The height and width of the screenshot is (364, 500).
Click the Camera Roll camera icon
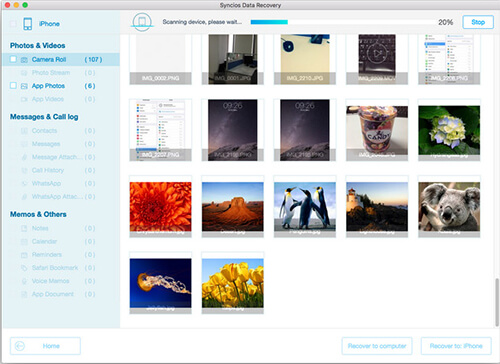tap(24, 60)
